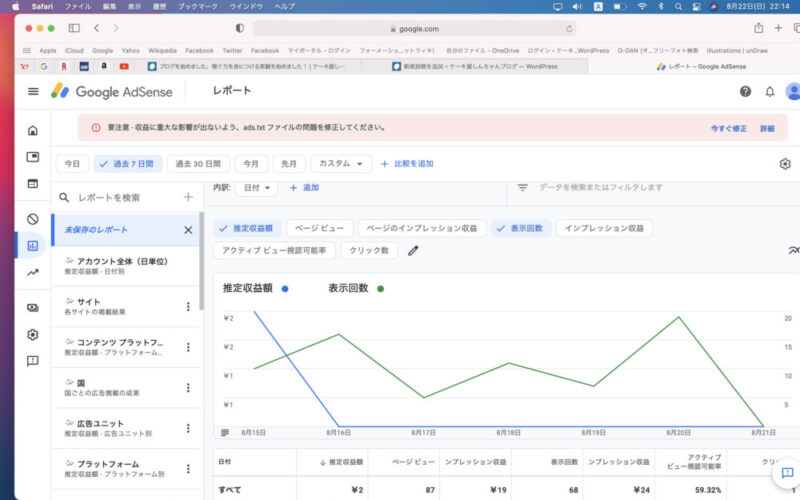Image resolution: width=800 pixels, height=500 pixels.
Task: Click the 比較を追加 button
Action: pos(407,163)
